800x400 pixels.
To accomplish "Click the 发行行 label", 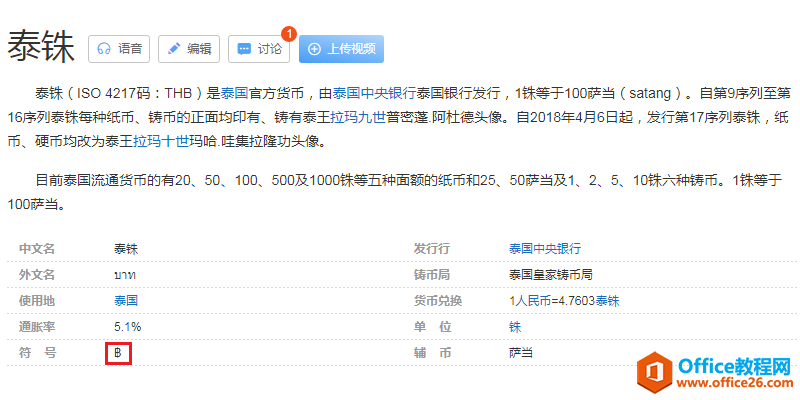I will point(432,248).
